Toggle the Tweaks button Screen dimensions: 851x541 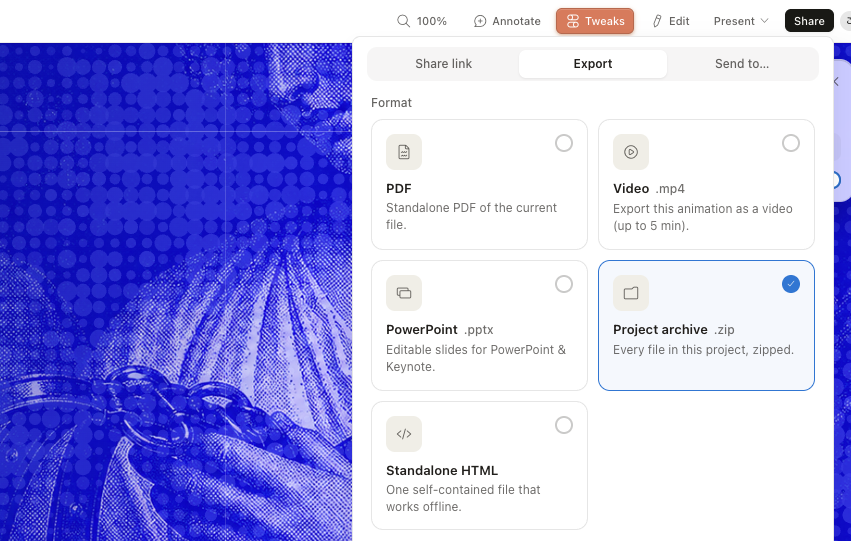click(595, 21)
